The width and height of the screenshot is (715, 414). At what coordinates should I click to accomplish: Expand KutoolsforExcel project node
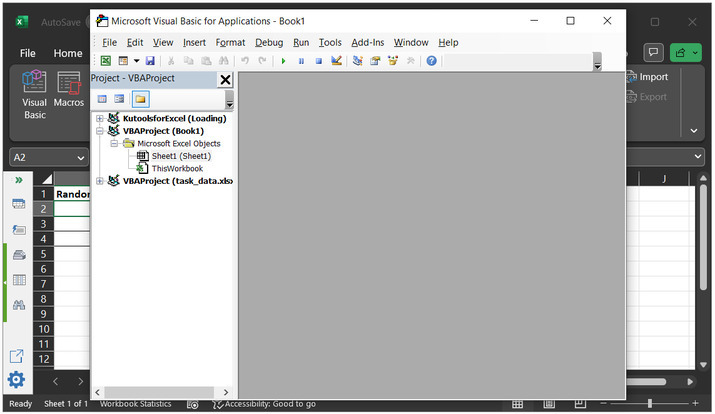tap(99, 119)
